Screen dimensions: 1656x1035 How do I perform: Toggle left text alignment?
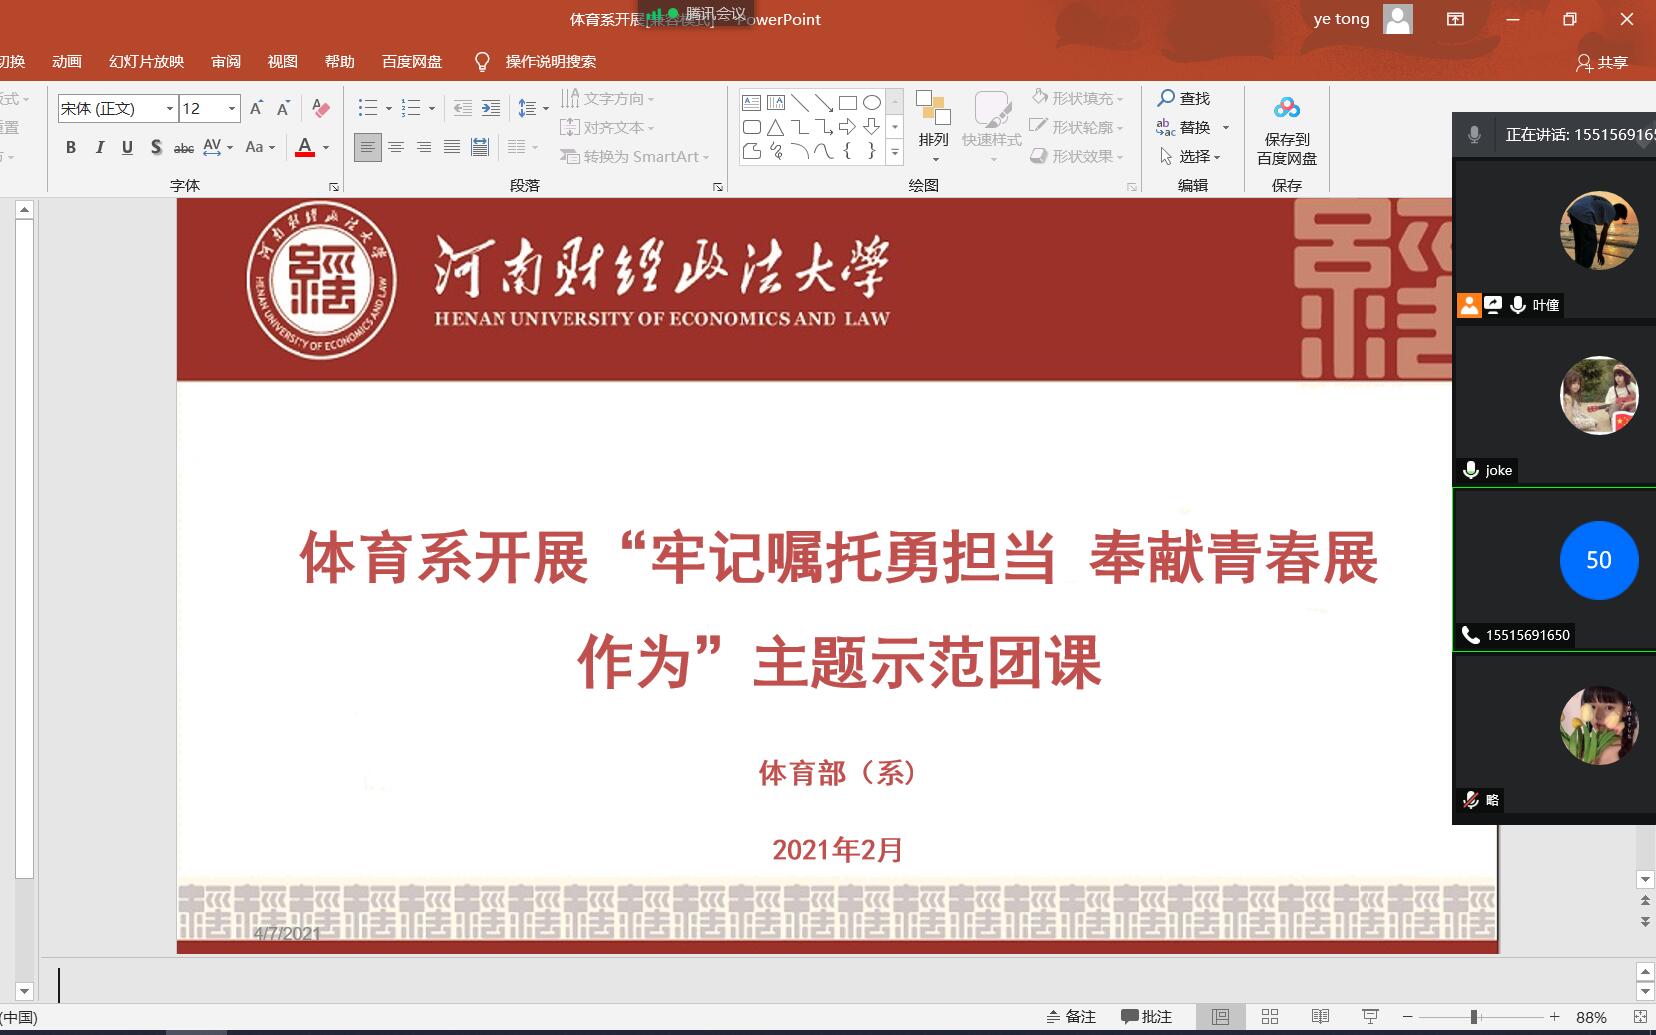(x=368, y=147)
